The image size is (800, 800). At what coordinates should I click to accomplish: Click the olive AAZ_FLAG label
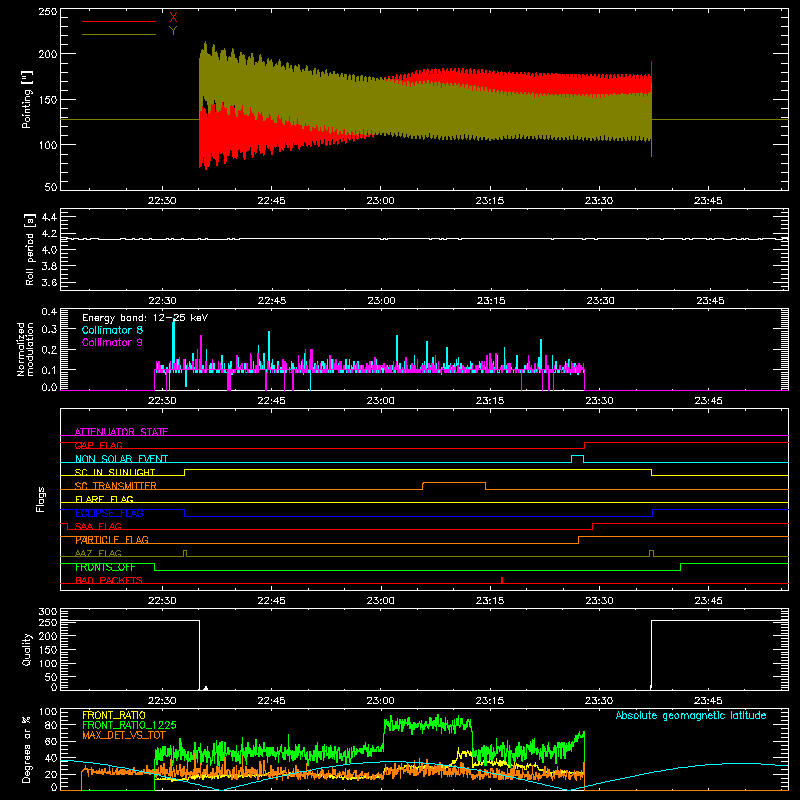(x=98, y=553)
